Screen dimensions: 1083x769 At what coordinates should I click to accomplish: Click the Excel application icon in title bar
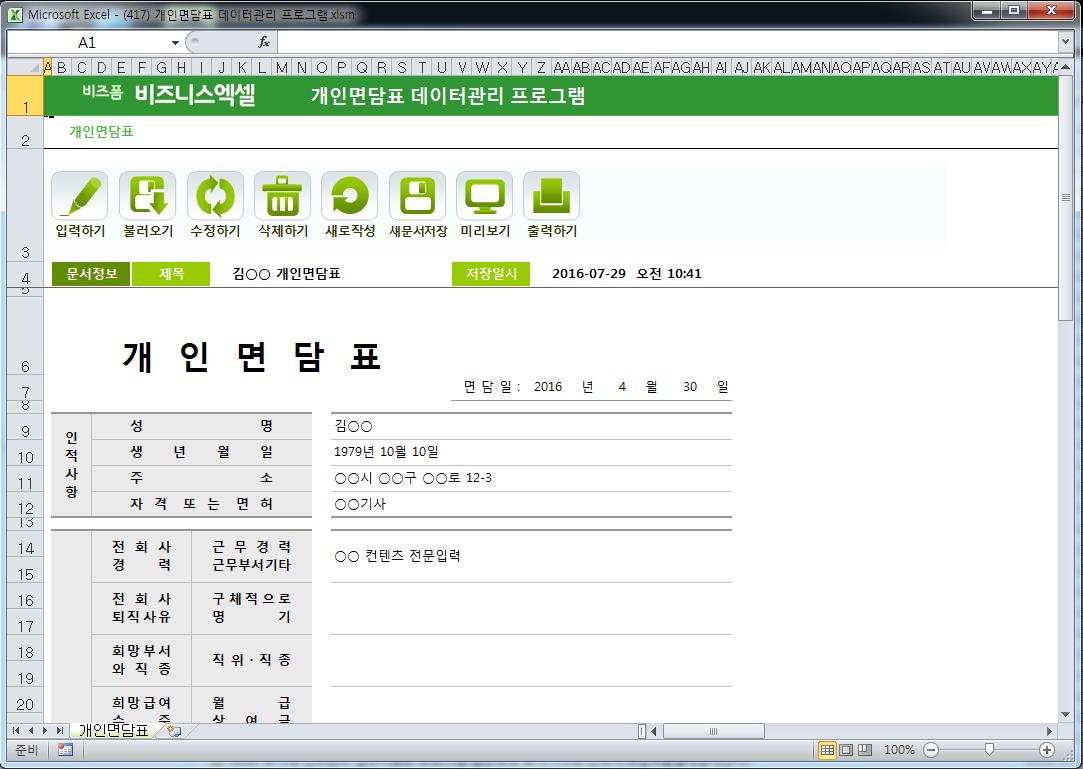15,14
